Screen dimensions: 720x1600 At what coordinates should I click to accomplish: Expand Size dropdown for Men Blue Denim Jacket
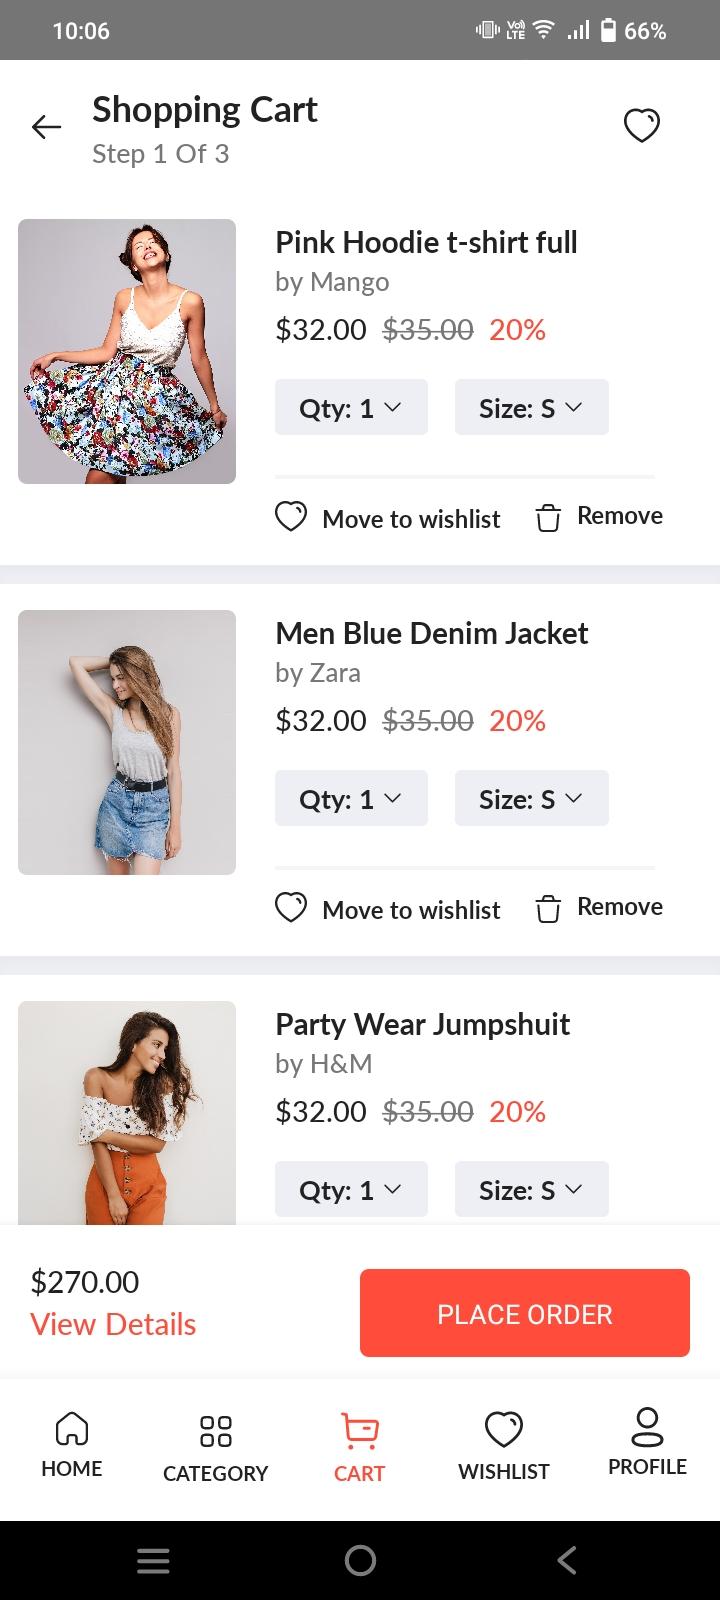pyautogui.click(x=531, y=798)
